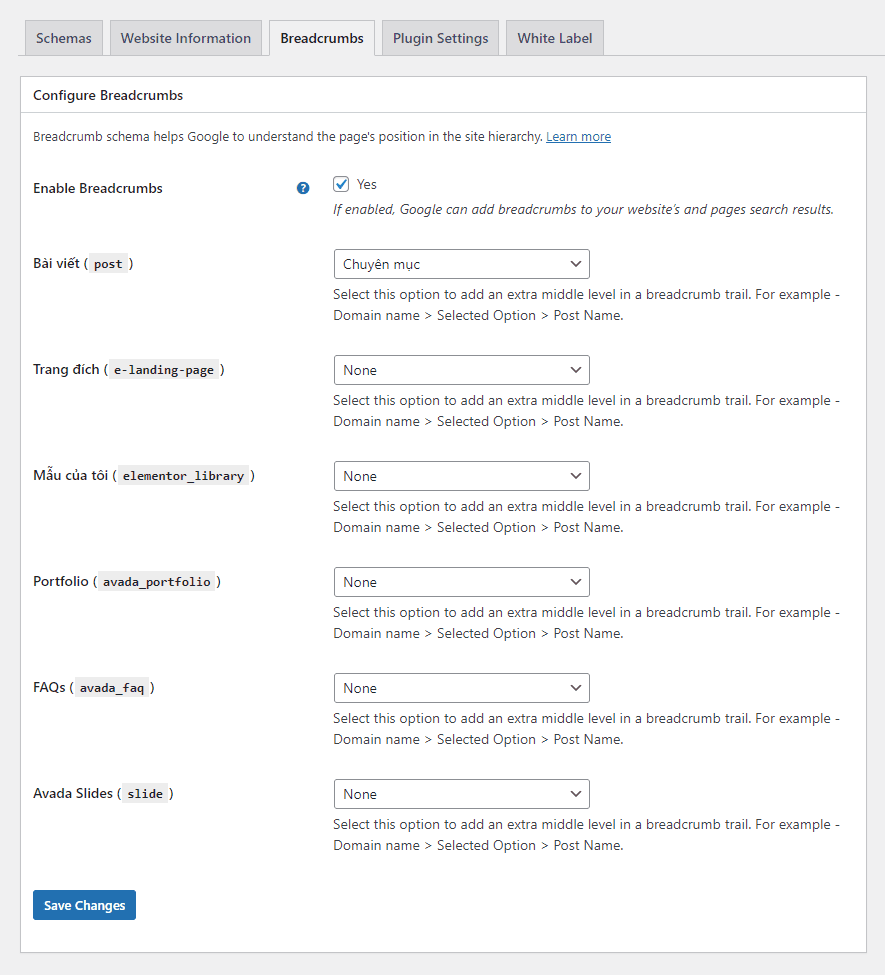The image size is (885, 975).
Task: Expand the Trang đích e-landing-page dropdown
Action: (x=461, y=370)
